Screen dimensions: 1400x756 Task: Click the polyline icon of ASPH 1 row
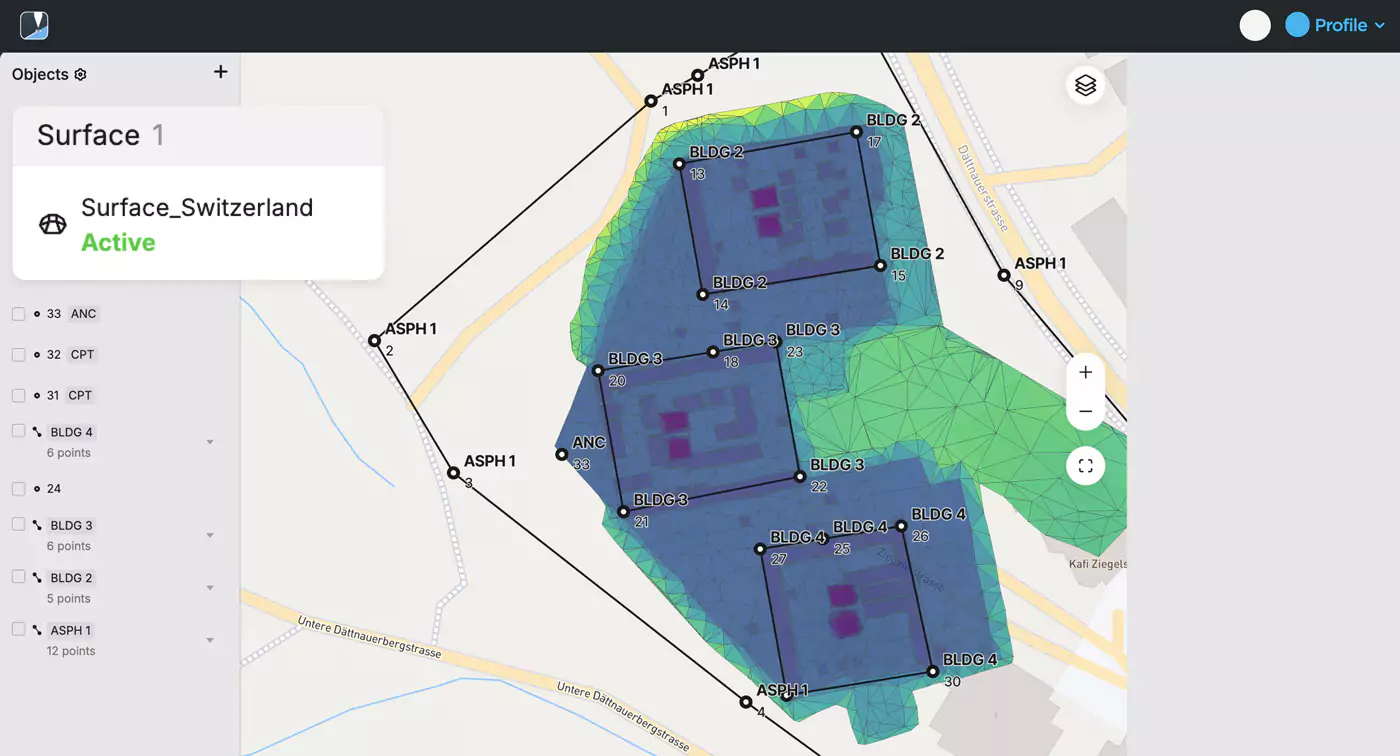point(37,630)
